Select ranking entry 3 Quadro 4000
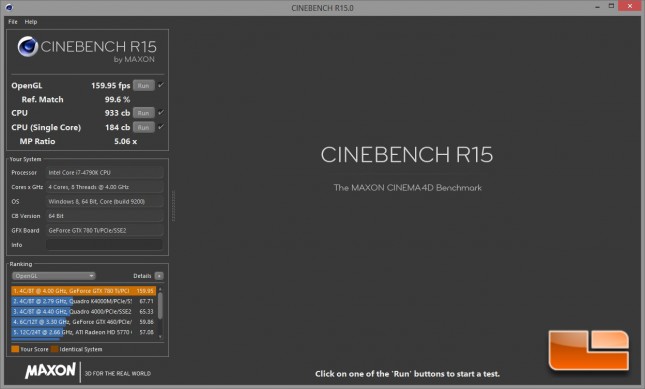Viewport: 645px width, 389px height. pyautogui.click(x=84, y=311)
